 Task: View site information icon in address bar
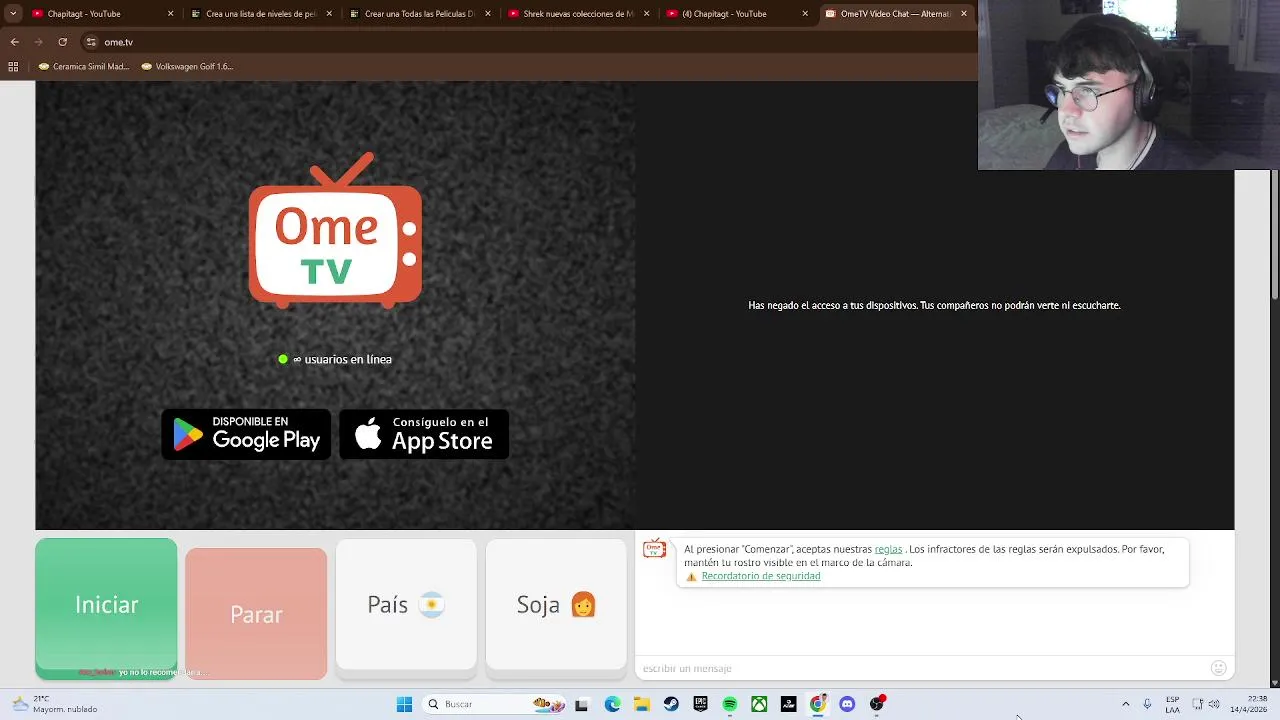(91, 42)
